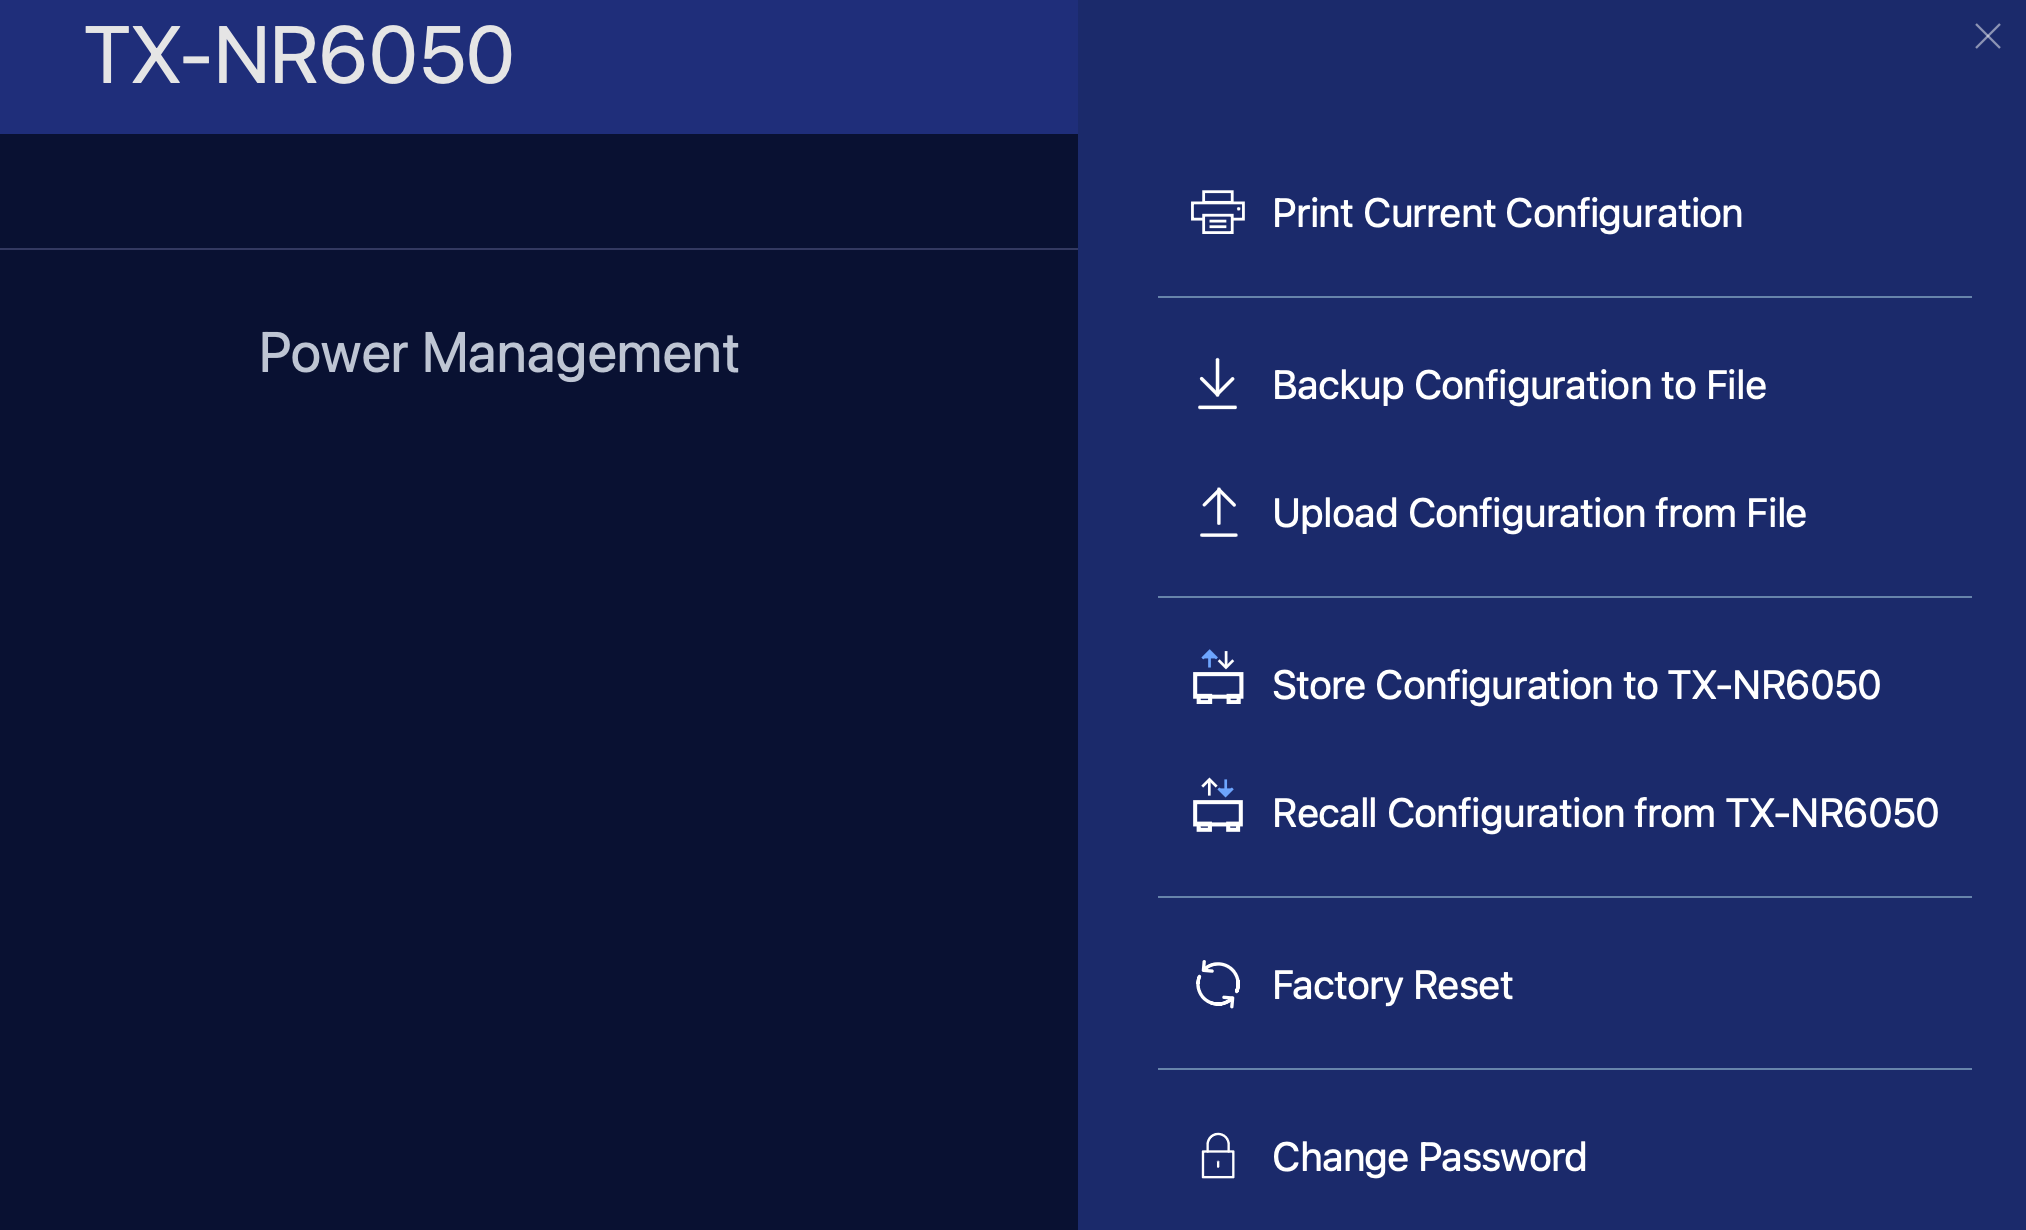Viewport: 2026px width, 1230px height.
Task: Click the download arrow backup icon
Action: pos(1217,384)
